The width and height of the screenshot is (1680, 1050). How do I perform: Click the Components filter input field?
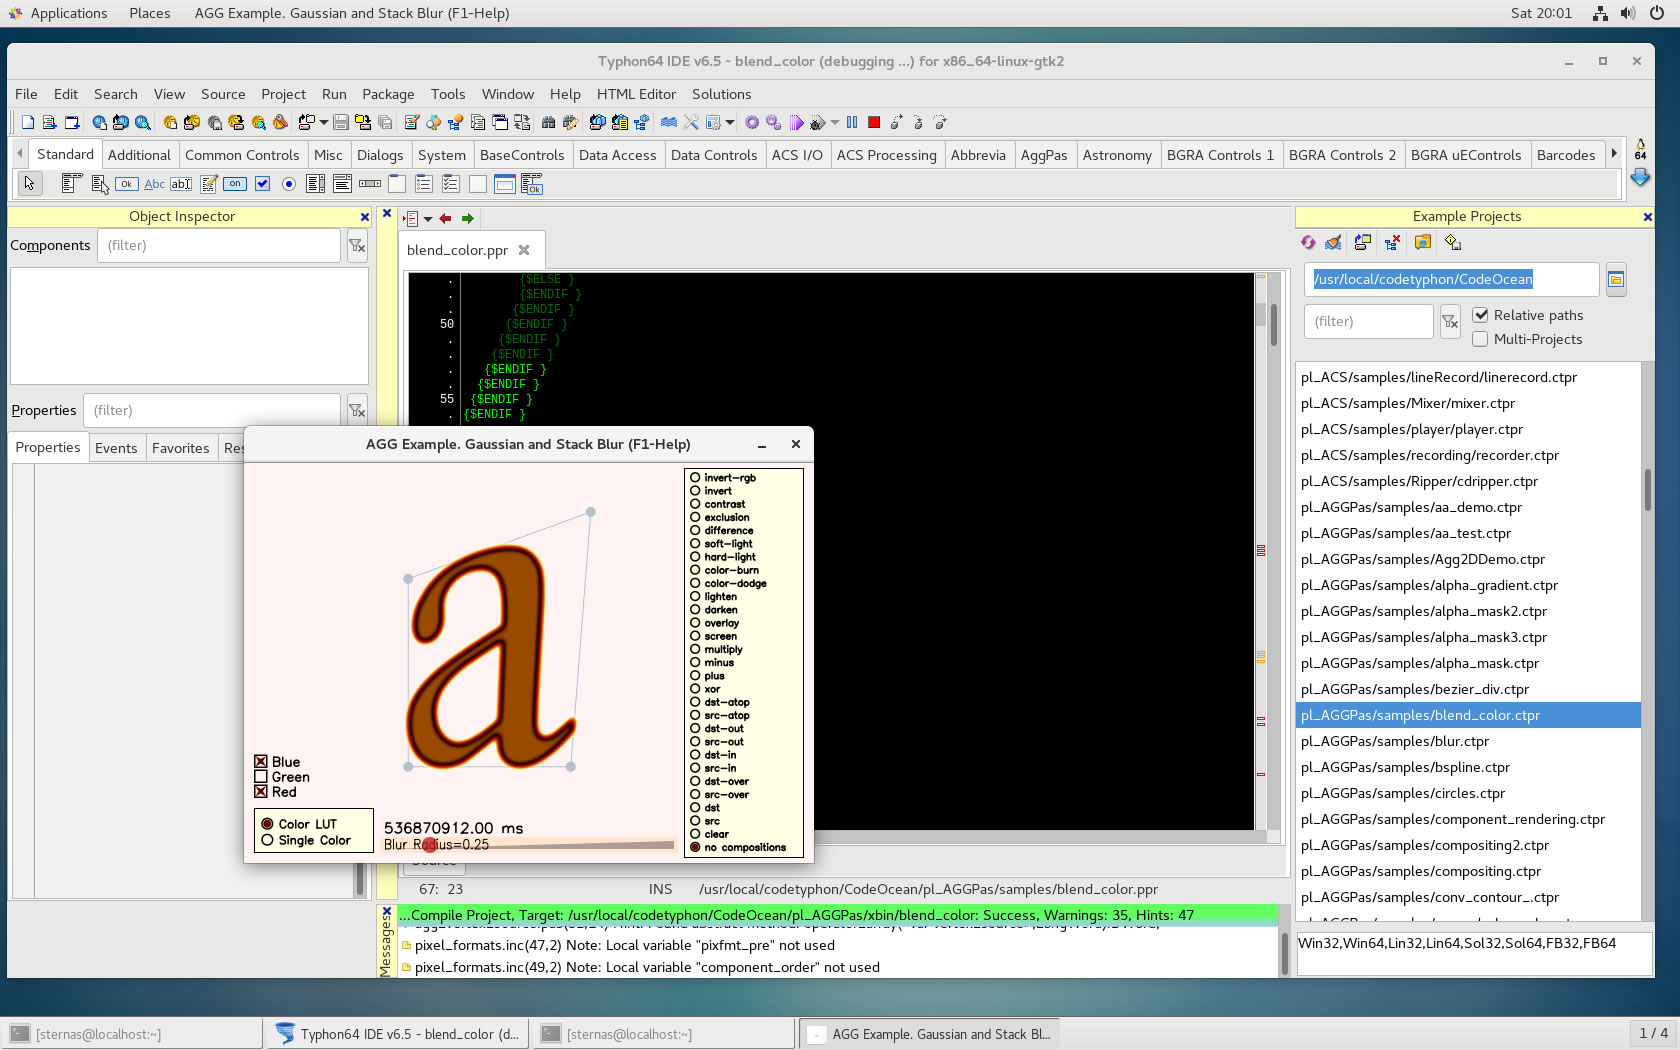pyautogui.click(x=218, y=246)
